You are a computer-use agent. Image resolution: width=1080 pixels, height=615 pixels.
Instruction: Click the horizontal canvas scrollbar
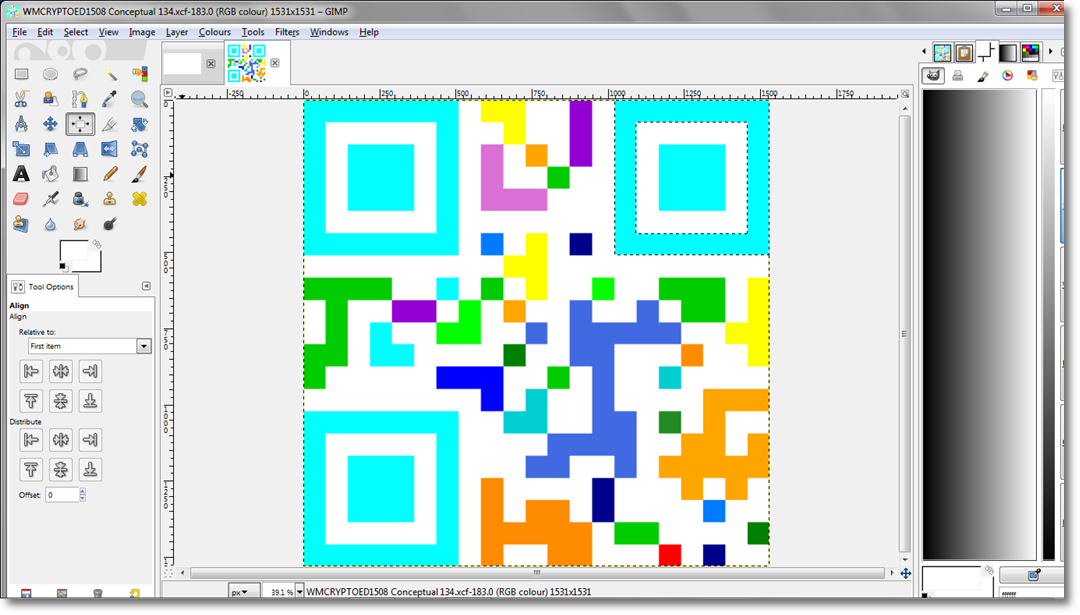tap(537, 572)
